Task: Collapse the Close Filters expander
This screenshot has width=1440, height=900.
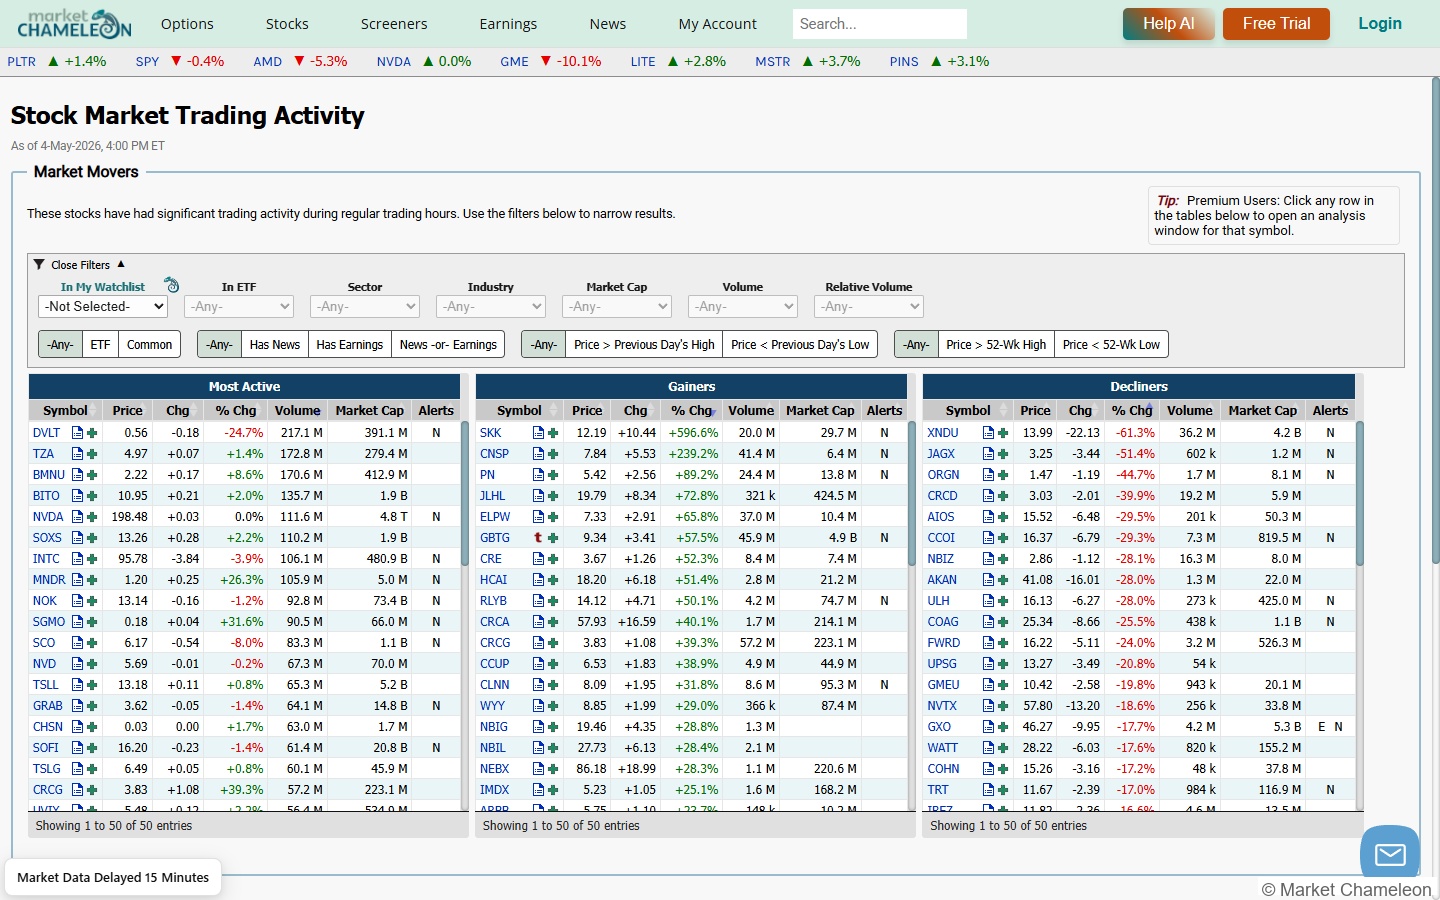Action: tap(80, 265)
